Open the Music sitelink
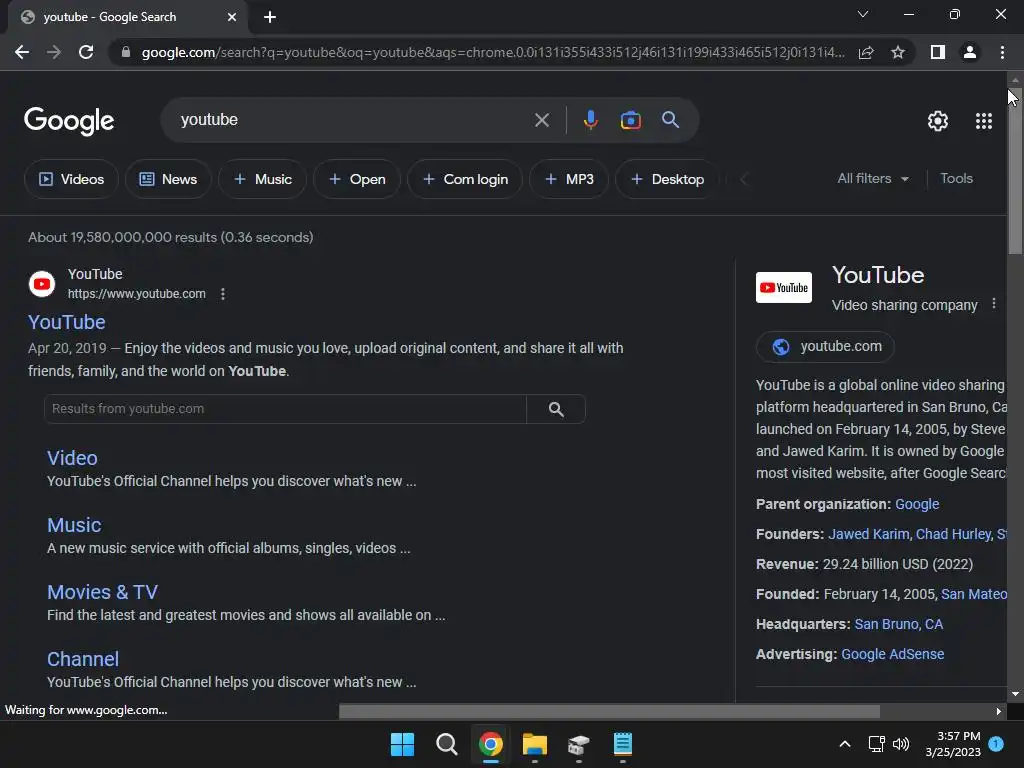Viewport: 1024px width, 768px height. [x=74, y=525]
